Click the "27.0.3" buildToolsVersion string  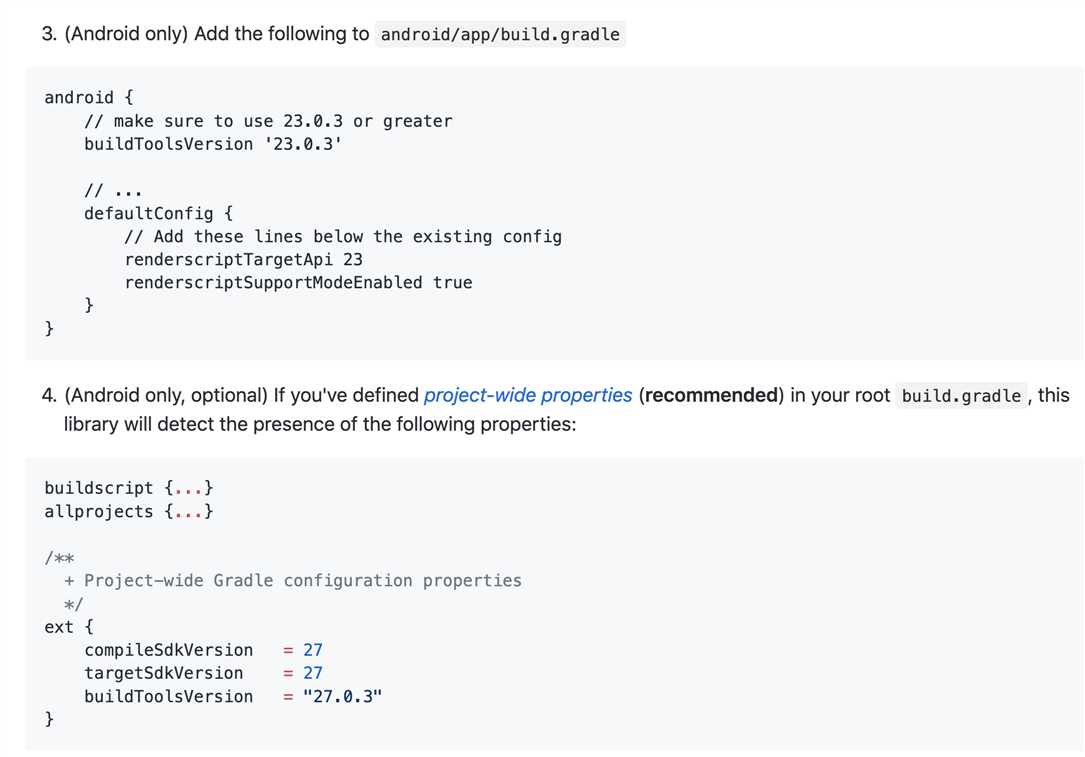pyautogui.click(x=343, y=696)
